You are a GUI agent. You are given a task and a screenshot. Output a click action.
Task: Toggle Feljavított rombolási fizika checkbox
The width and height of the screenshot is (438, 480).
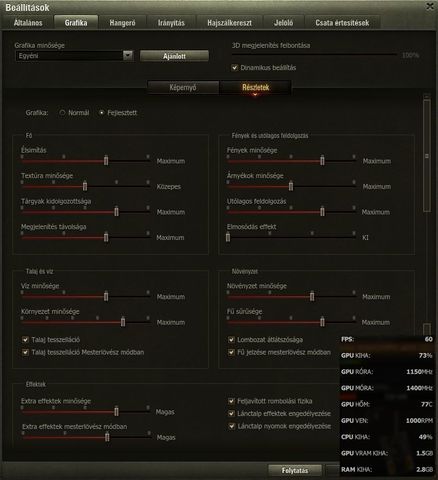coord(231,401)
